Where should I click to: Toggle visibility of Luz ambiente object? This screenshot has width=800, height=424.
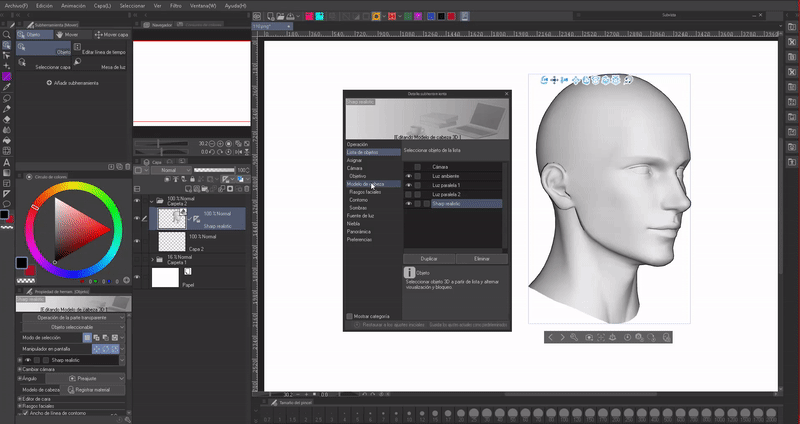409,176
